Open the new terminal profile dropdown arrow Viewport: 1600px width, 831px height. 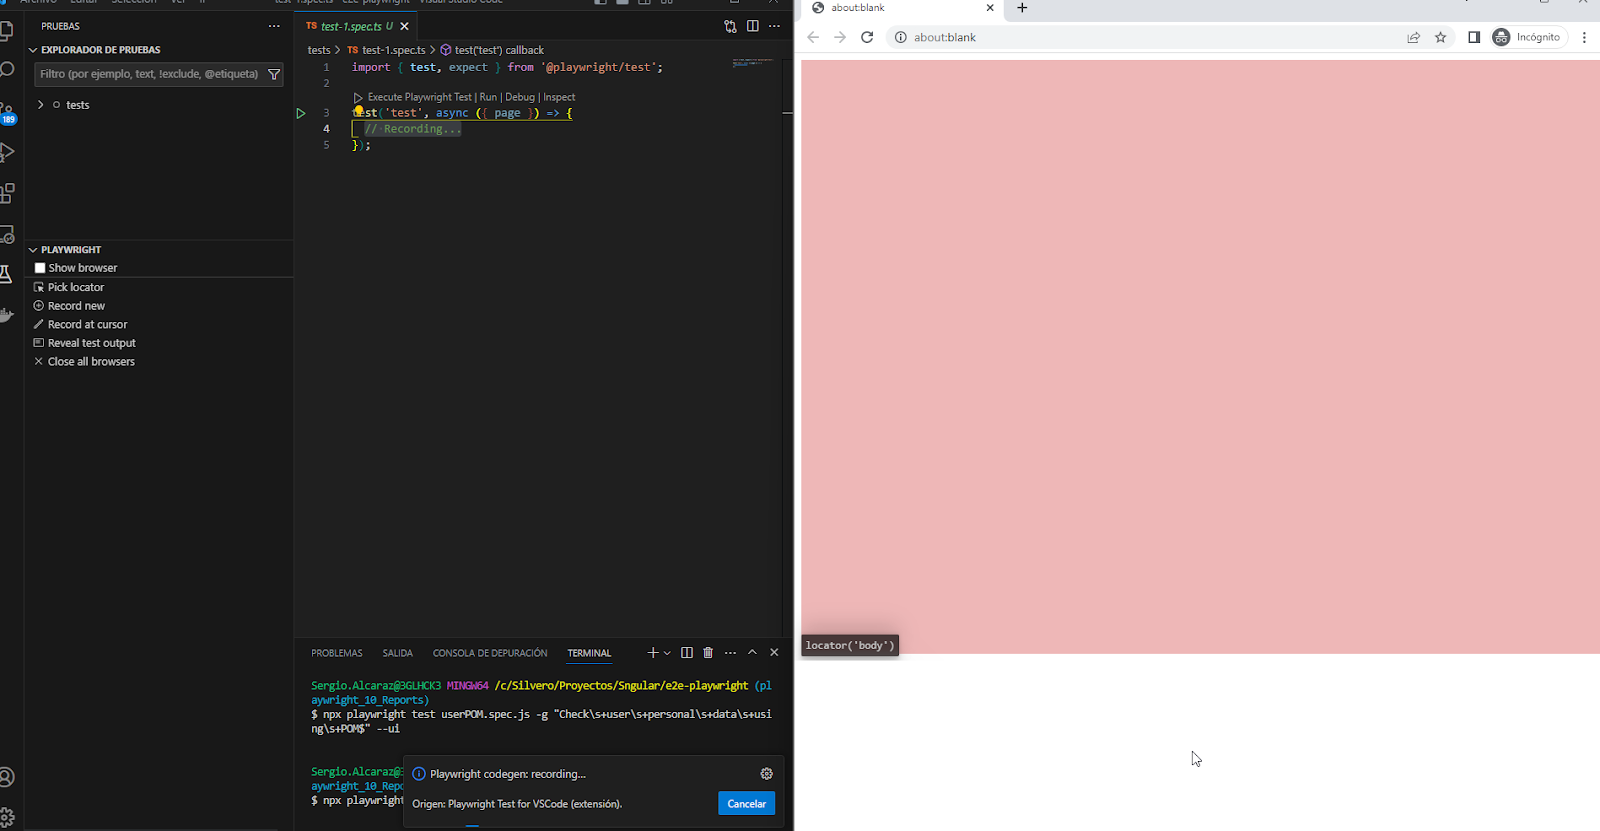tap(667, 653)
